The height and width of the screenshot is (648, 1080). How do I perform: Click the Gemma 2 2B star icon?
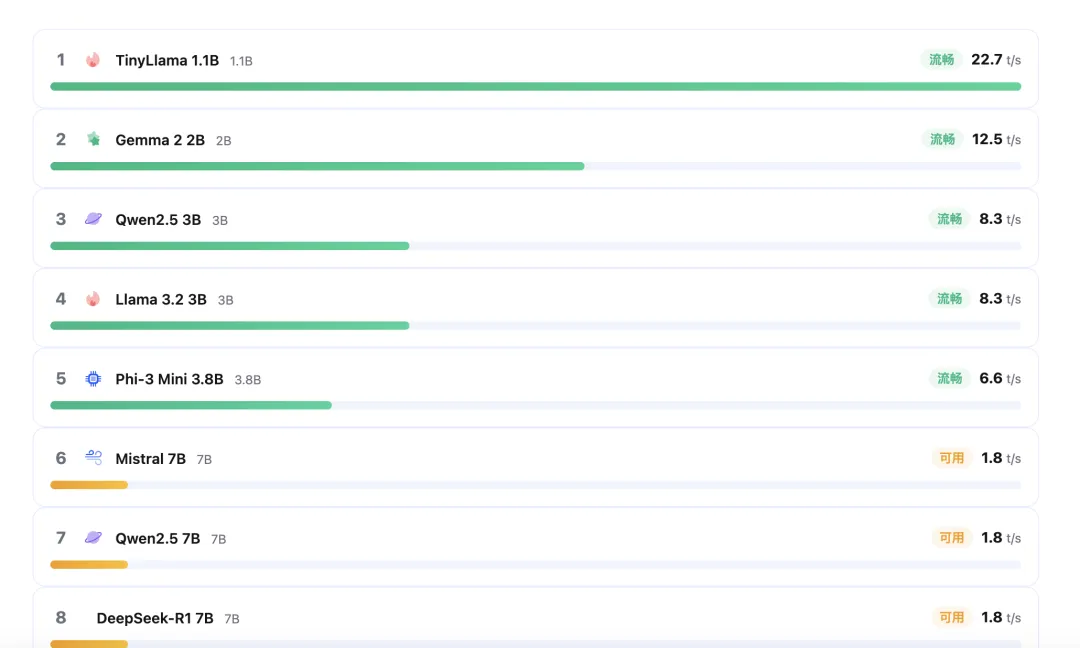(x=93, y=139)
